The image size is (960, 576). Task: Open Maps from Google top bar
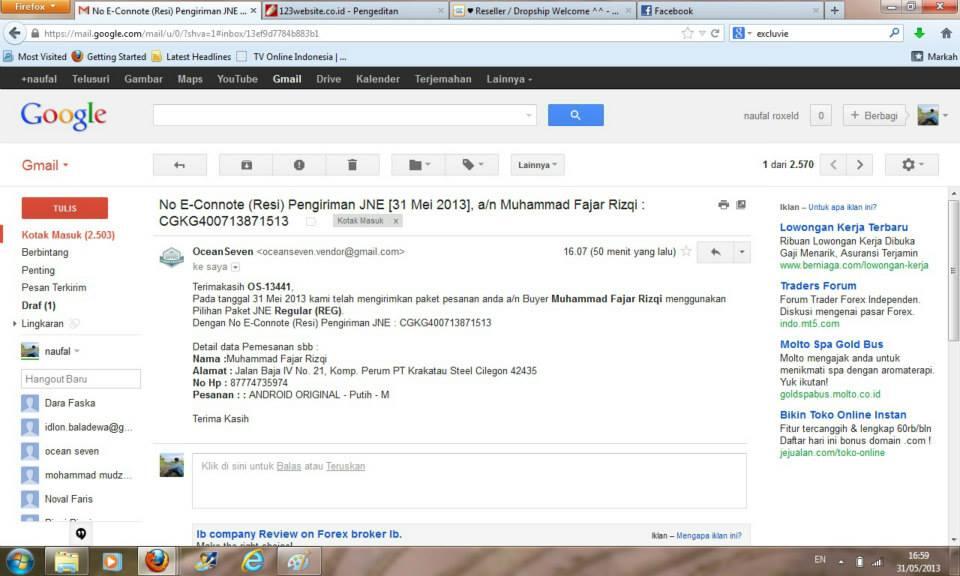tap(190, 79)
